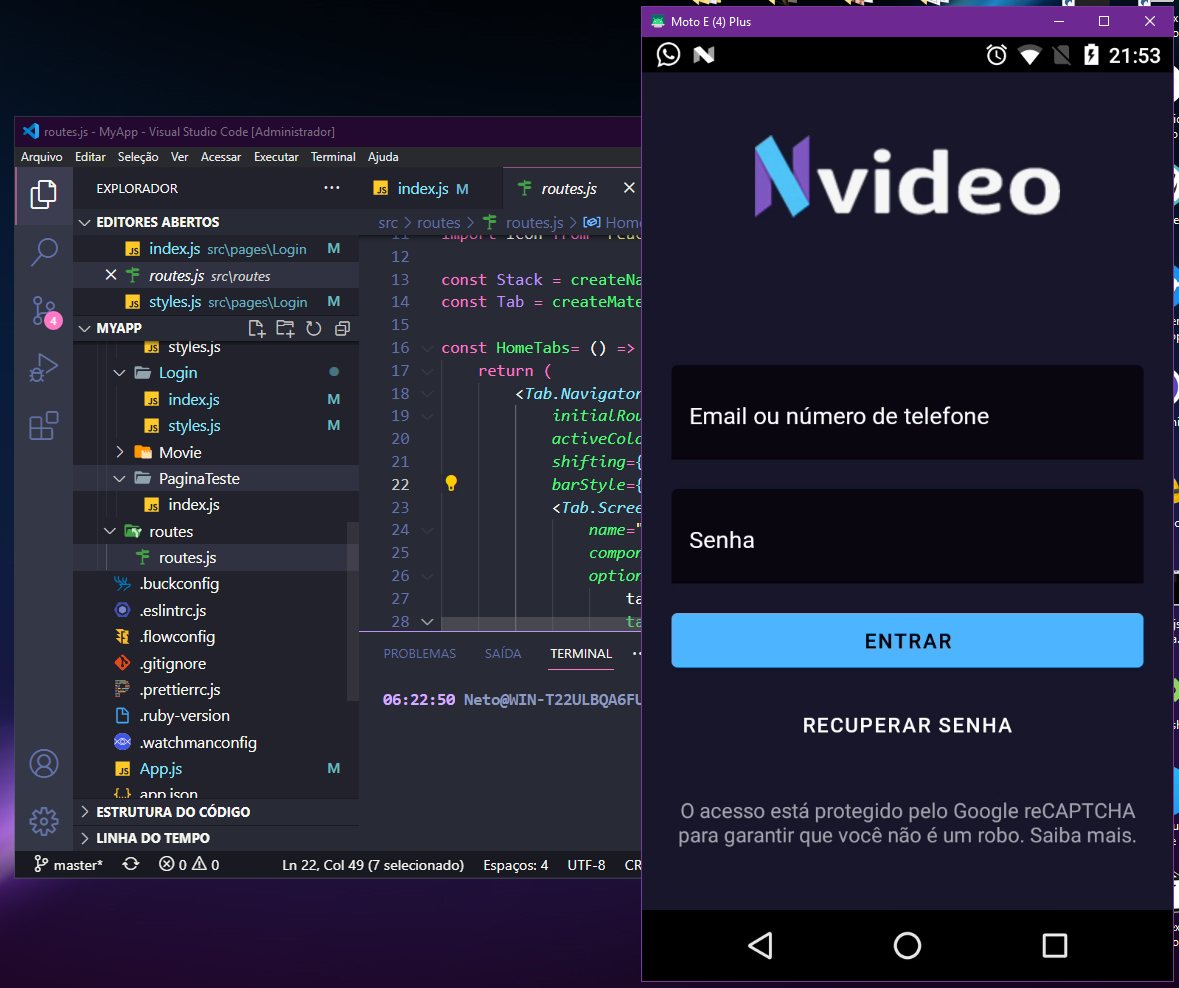1179x988 pixels.
Task: Collapse all folders using the Explorer icon
Action: 341,328
